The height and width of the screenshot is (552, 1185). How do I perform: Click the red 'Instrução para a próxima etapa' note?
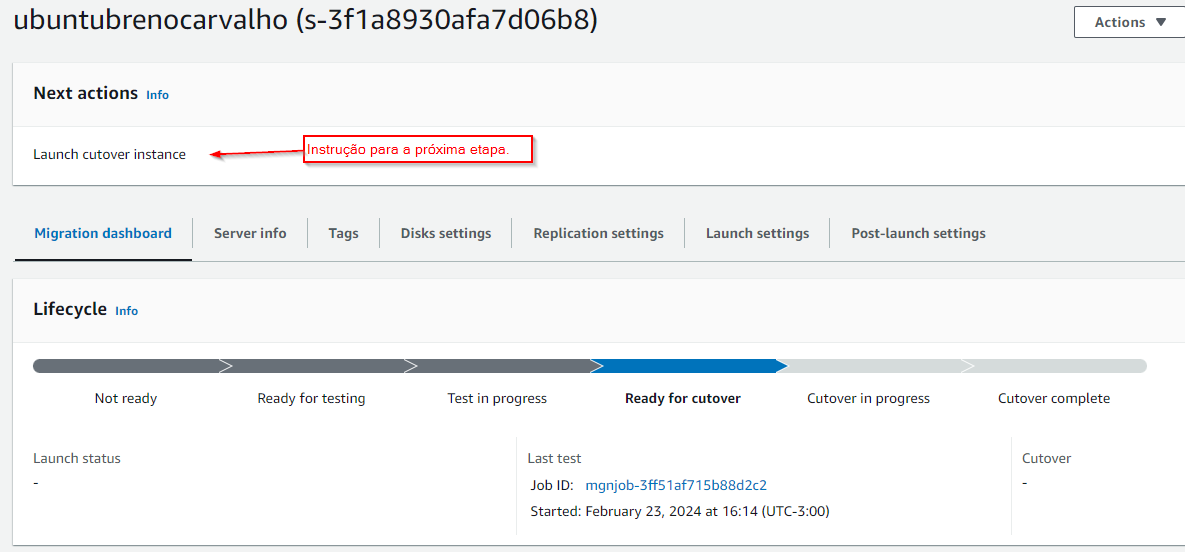point(418,150)
